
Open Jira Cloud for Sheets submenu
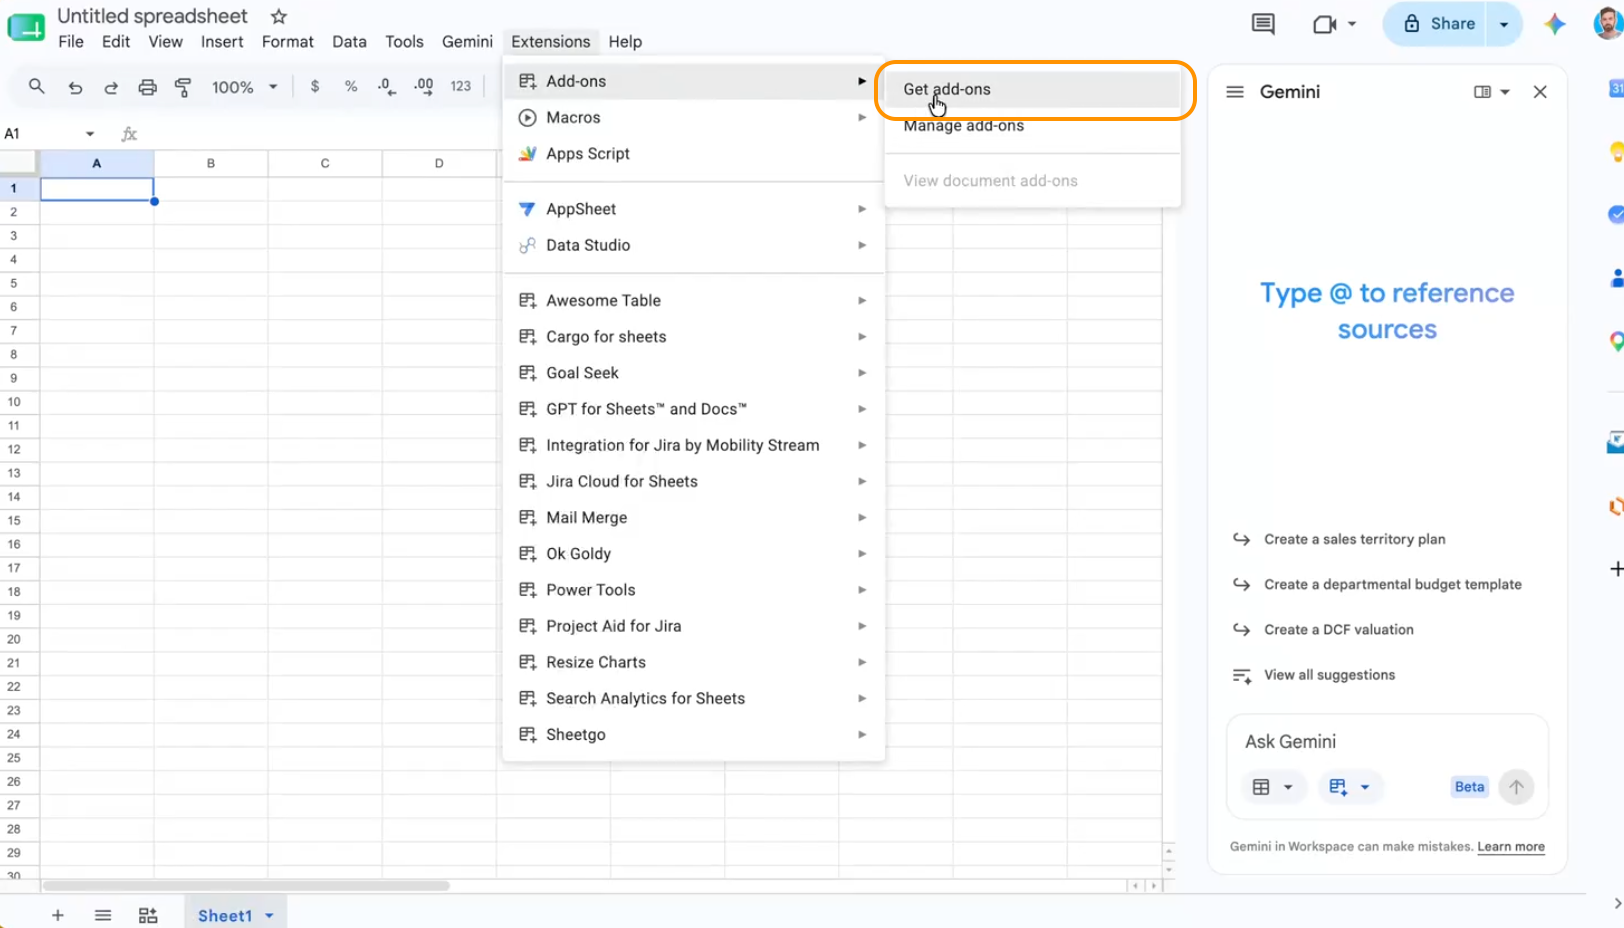pos(694,482)
